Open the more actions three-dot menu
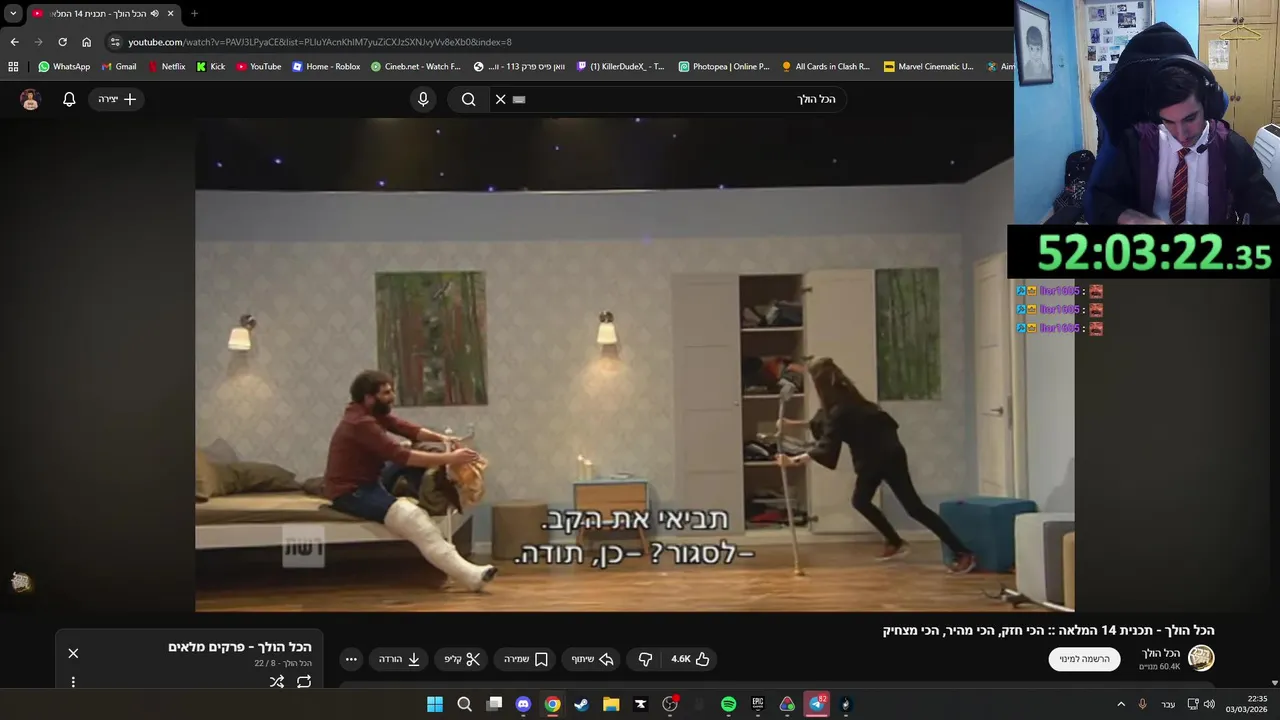 coord(351,659)
